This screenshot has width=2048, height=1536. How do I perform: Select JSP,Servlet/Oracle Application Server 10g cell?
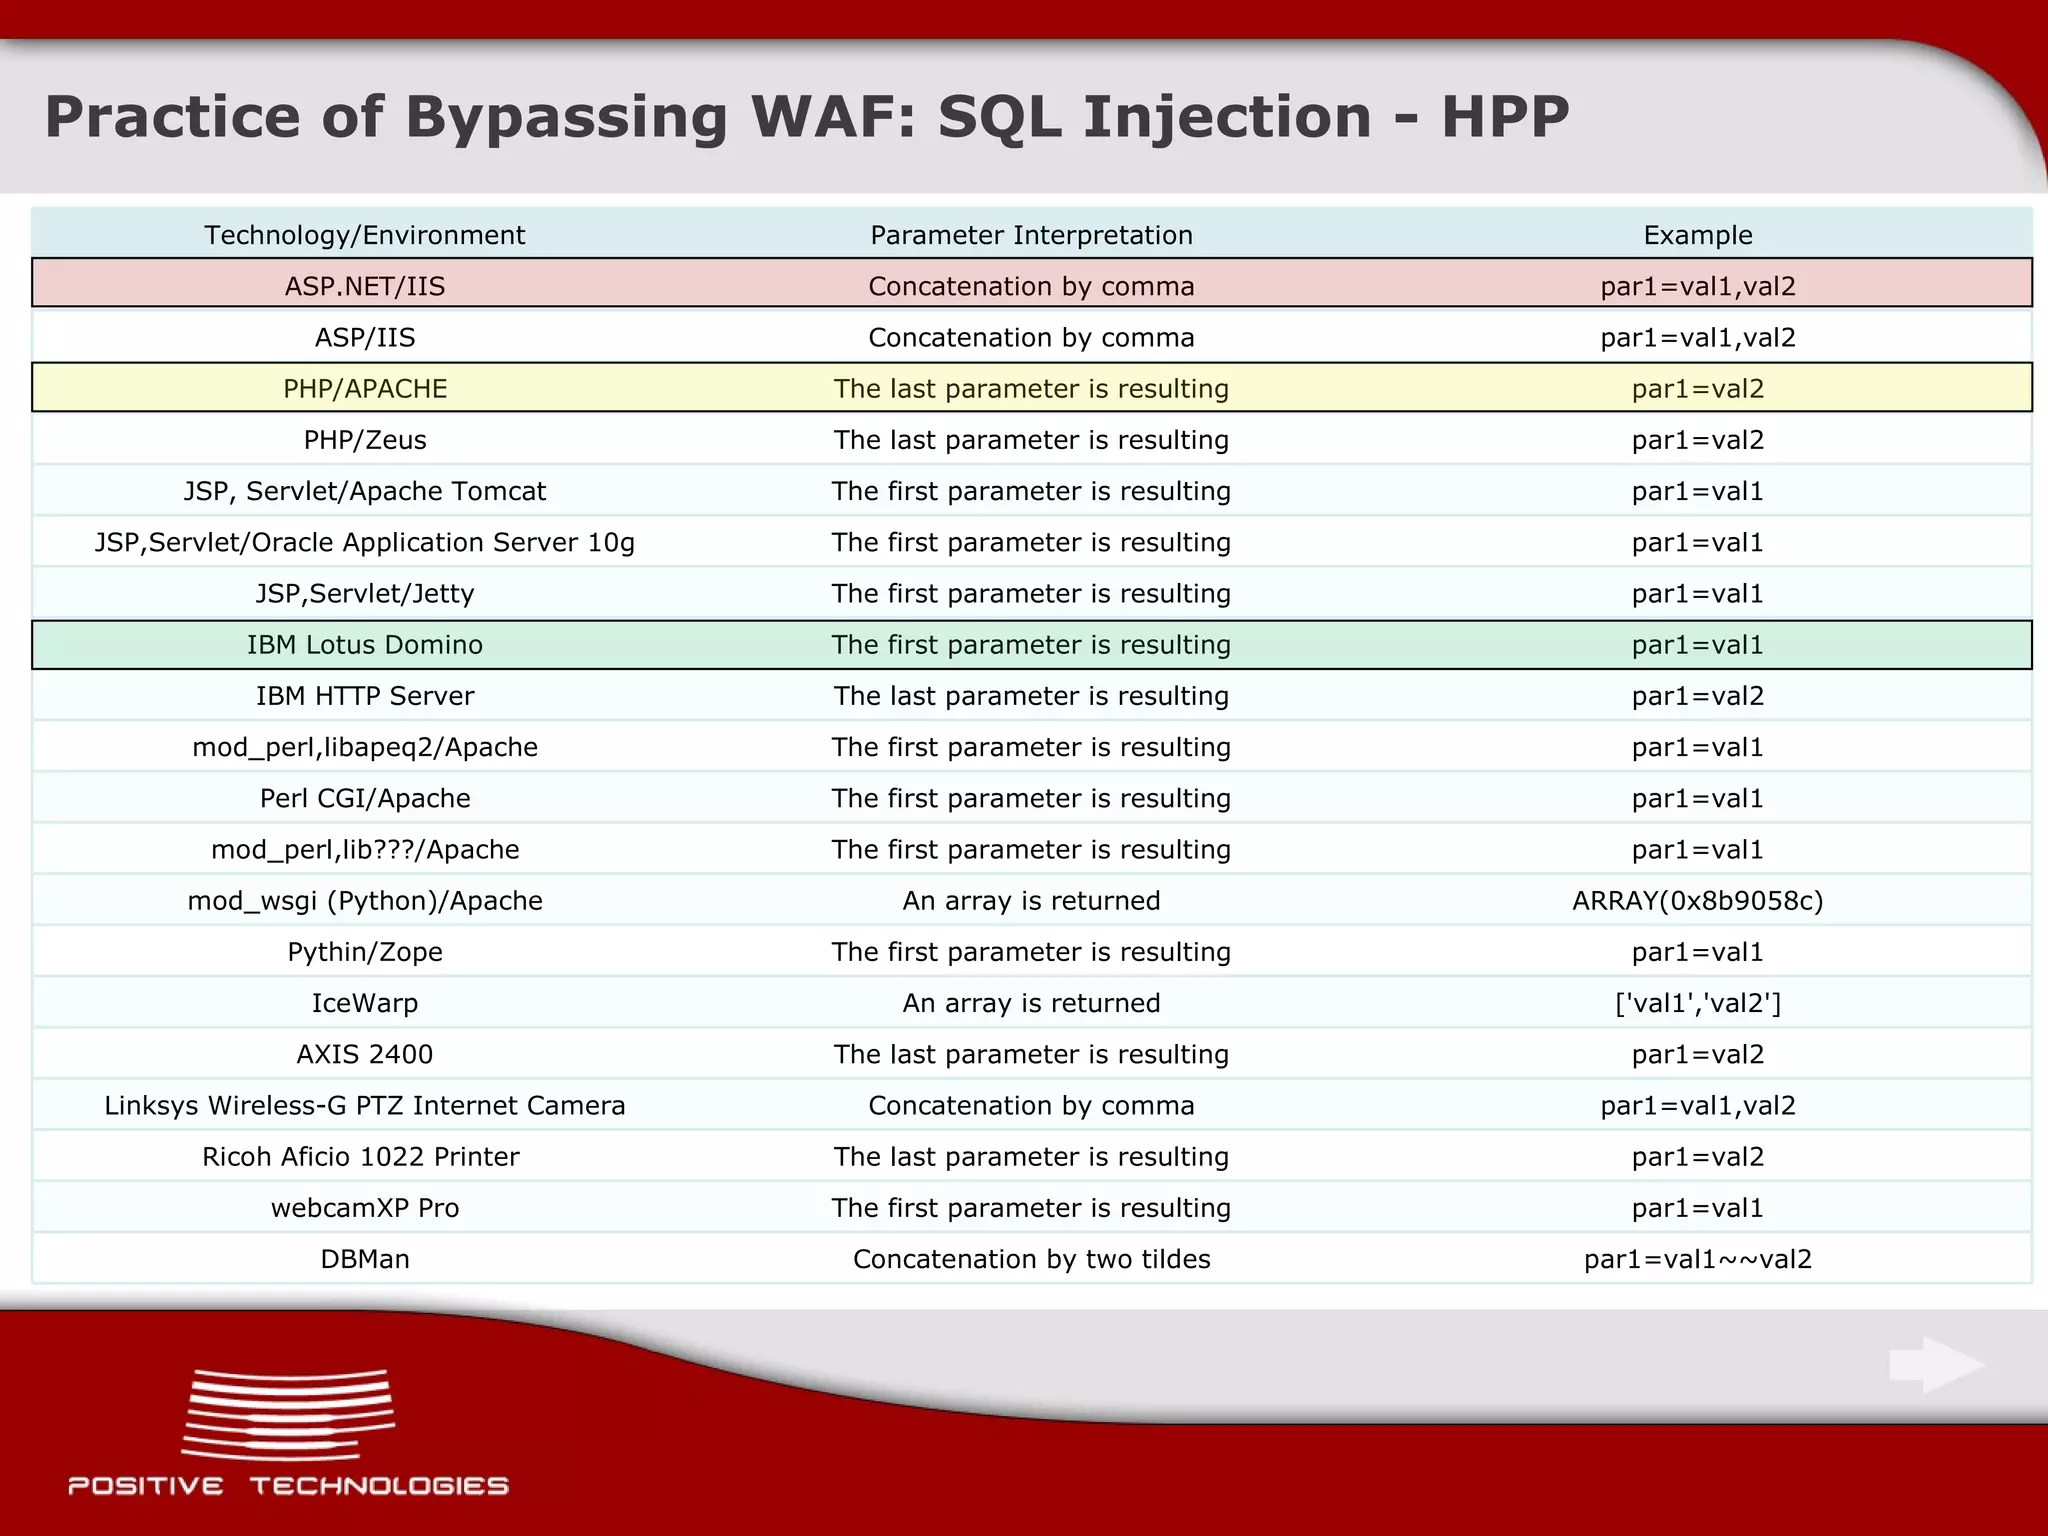364,542
